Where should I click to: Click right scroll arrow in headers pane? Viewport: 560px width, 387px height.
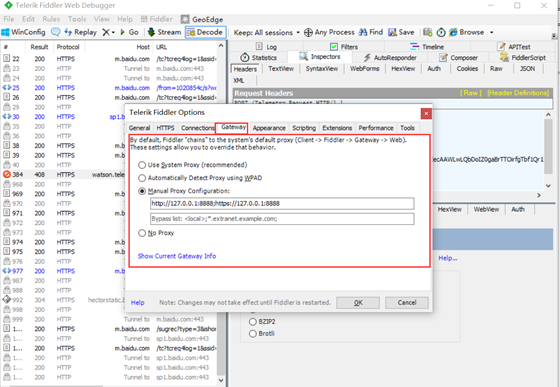pos(539,196)
